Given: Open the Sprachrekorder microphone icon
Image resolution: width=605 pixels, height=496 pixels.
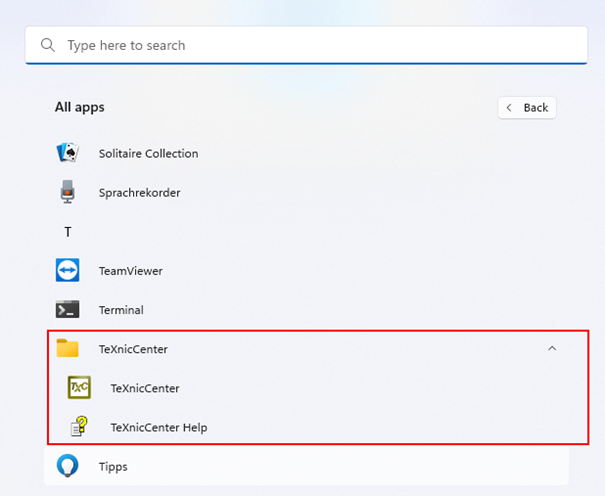Looking at the screenshot, I should pyautogui.click(x=68, y=192).
